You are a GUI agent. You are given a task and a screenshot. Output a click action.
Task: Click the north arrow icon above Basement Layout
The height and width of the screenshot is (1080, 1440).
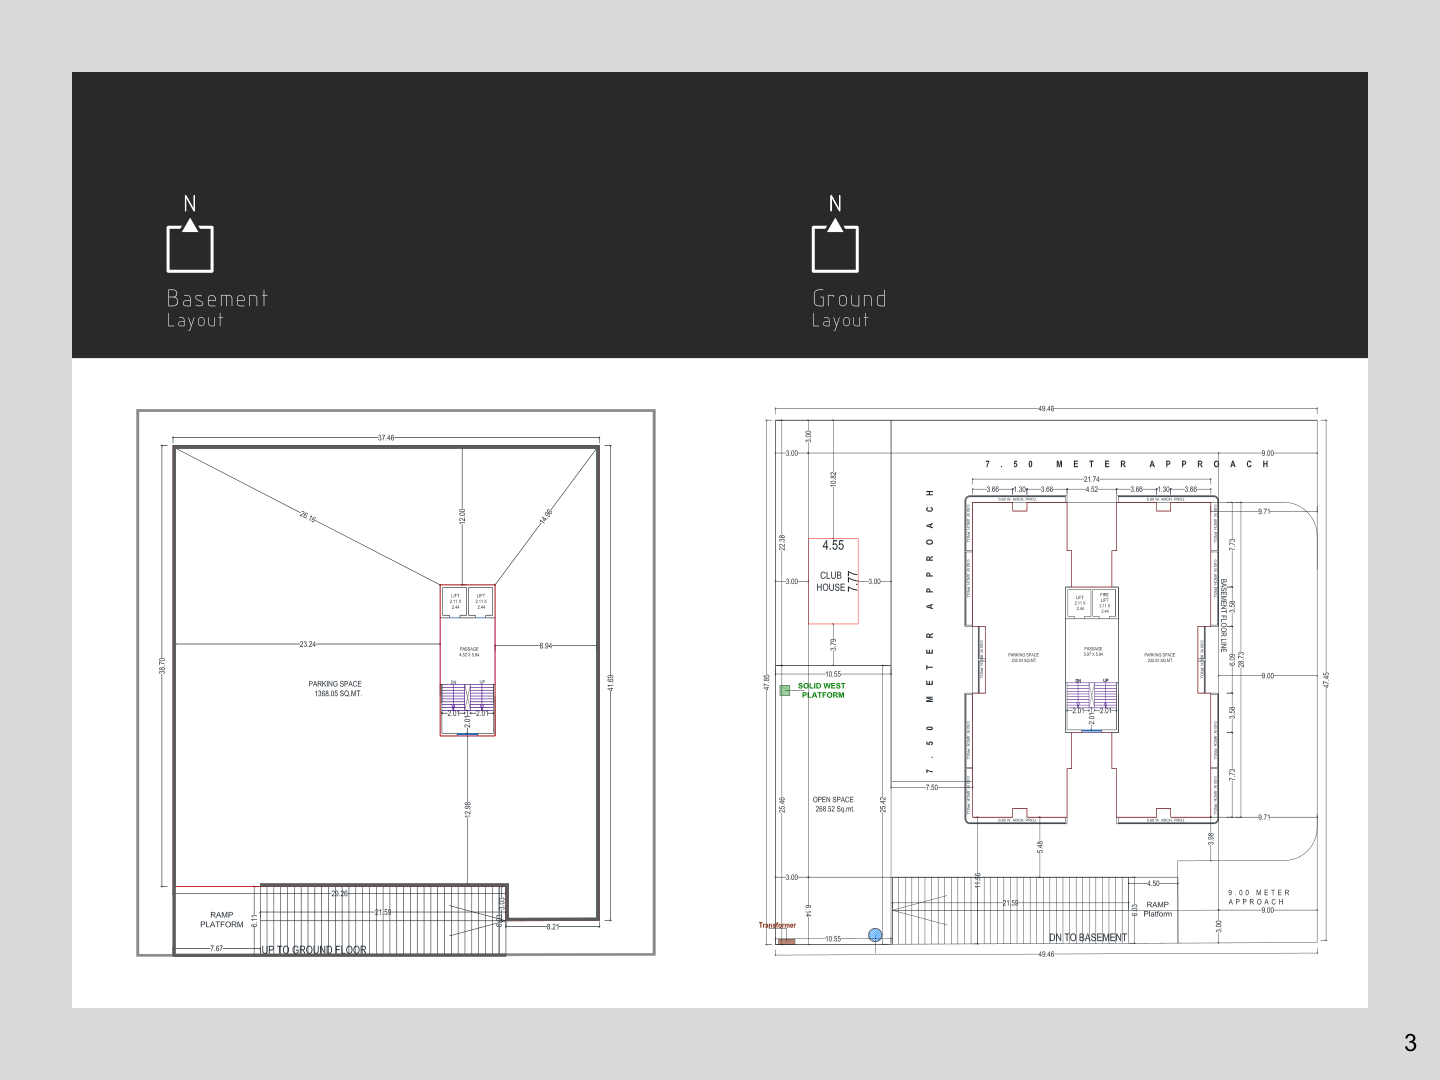pyautogui.click(x=190, y=233)
